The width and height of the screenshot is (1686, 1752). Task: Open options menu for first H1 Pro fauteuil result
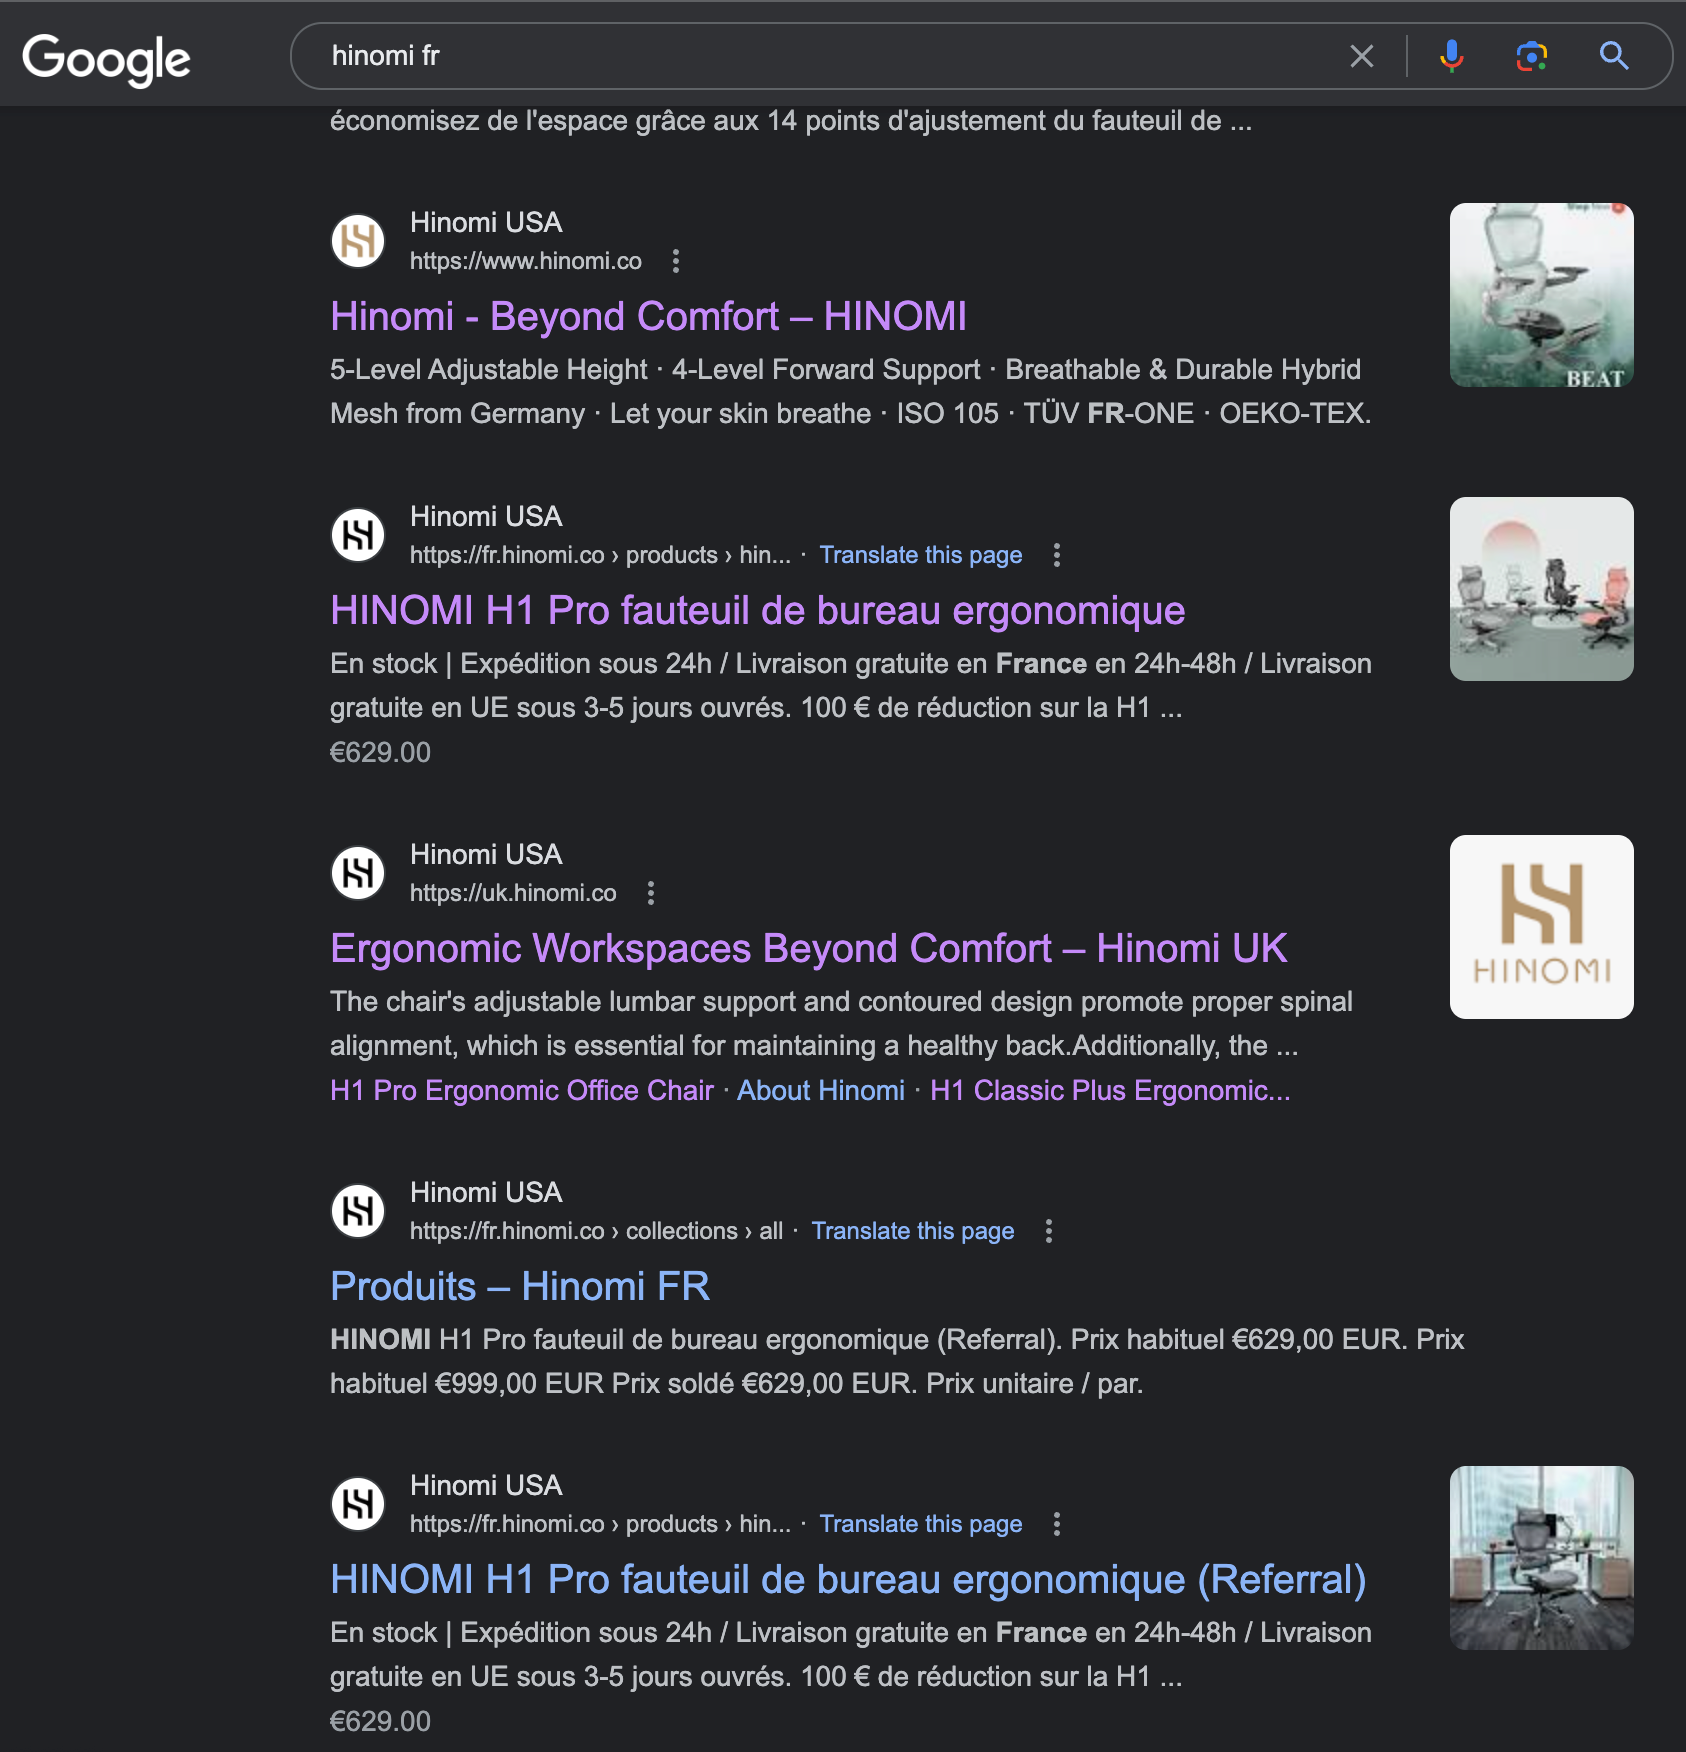tap(1056, 555)
